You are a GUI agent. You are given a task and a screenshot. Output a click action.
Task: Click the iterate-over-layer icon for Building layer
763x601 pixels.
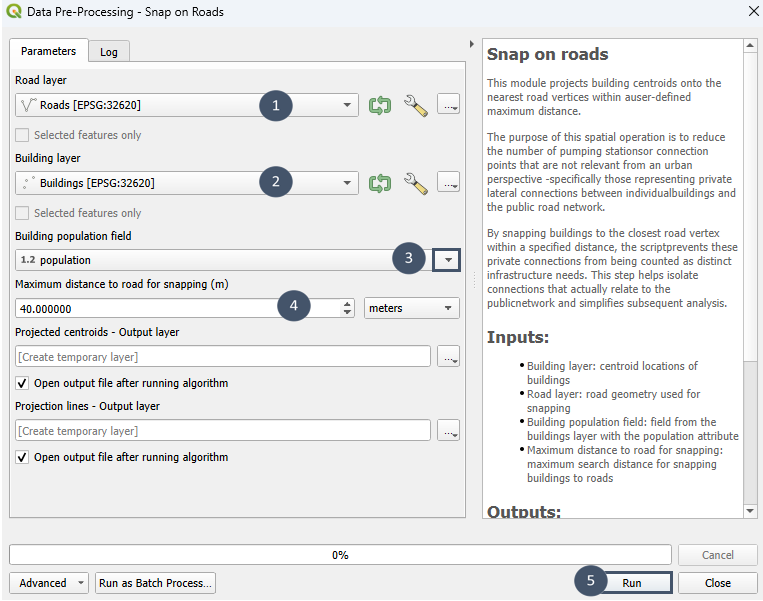380,183
